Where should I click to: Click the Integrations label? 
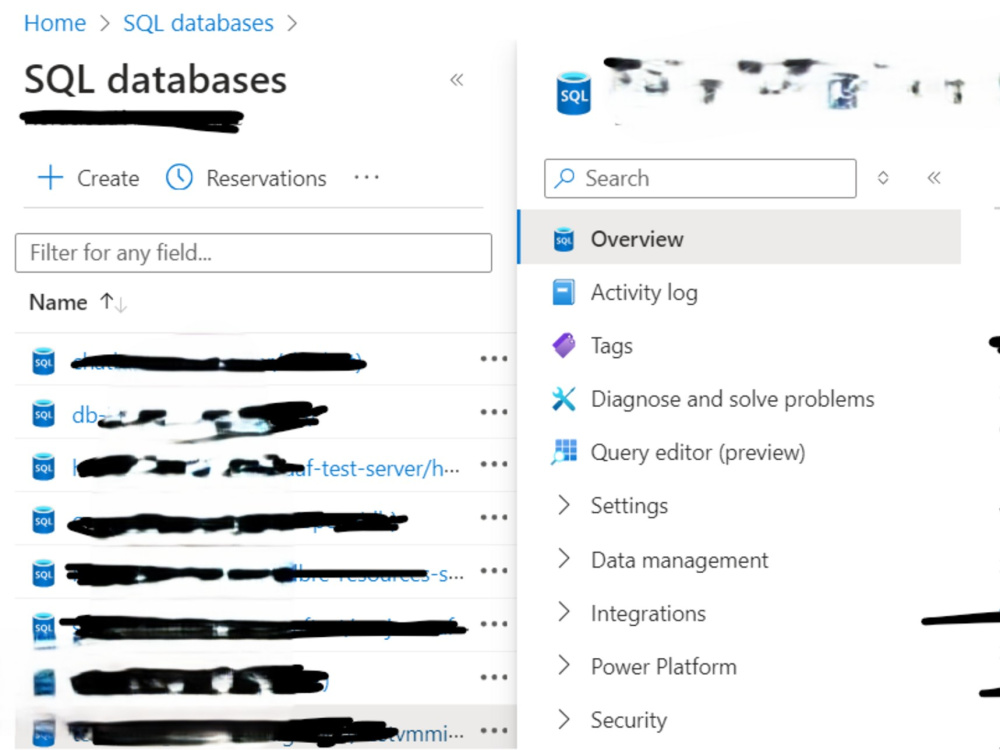[x=648, y=614]
